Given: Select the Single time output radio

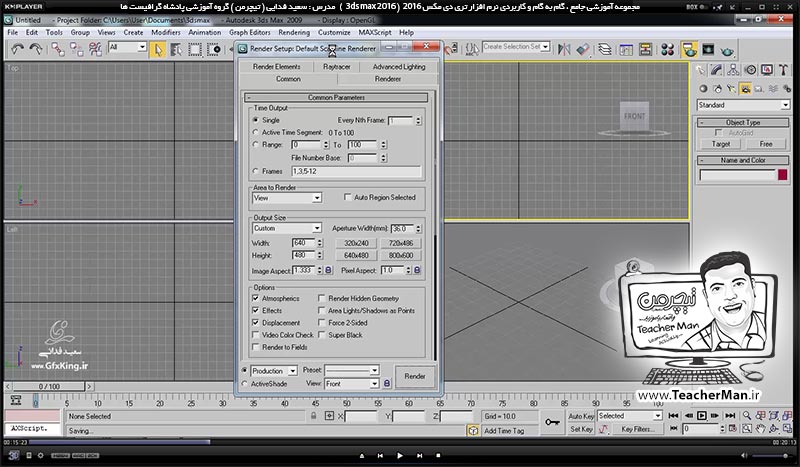Looking at the screenshot, I should click(x=256, y=120).
